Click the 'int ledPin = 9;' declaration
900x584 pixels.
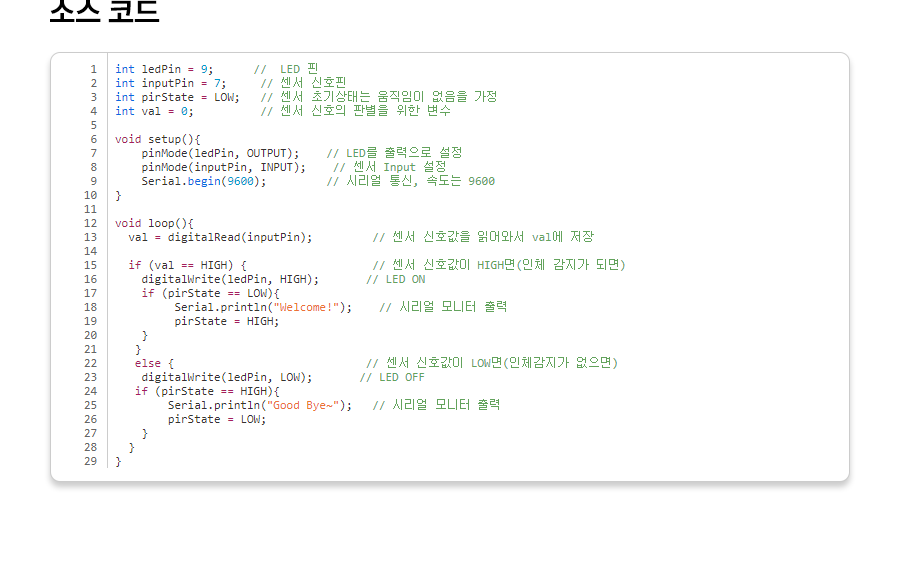coord(164,69)
